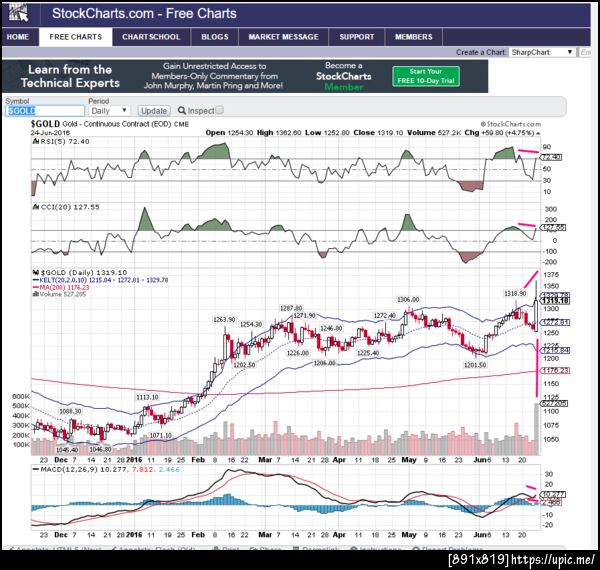
Task: Click the magnifier icon beside Inspect
Action: tap(182, 111)
